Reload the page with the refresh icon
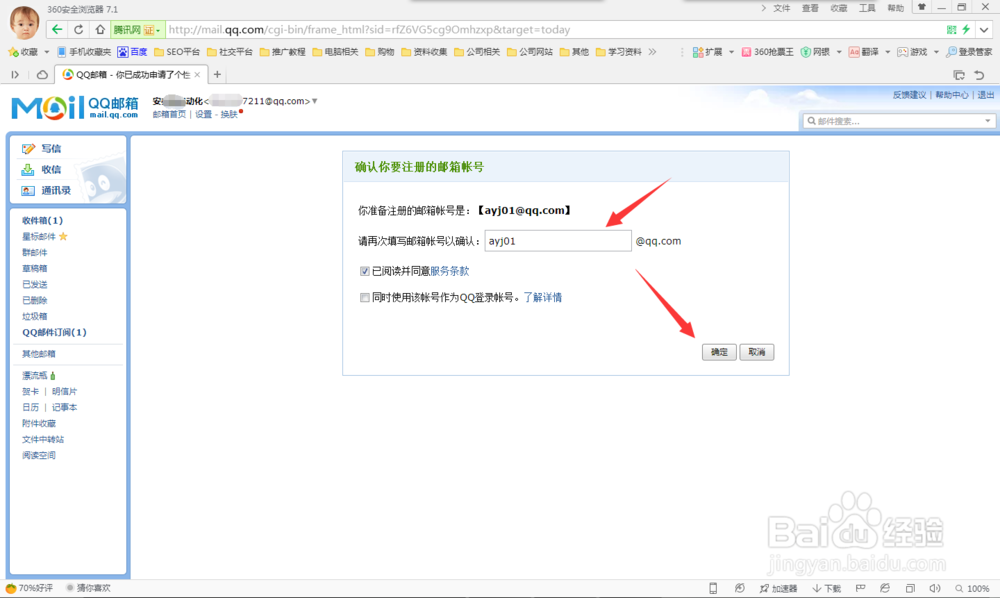 [x=78, y=29]
